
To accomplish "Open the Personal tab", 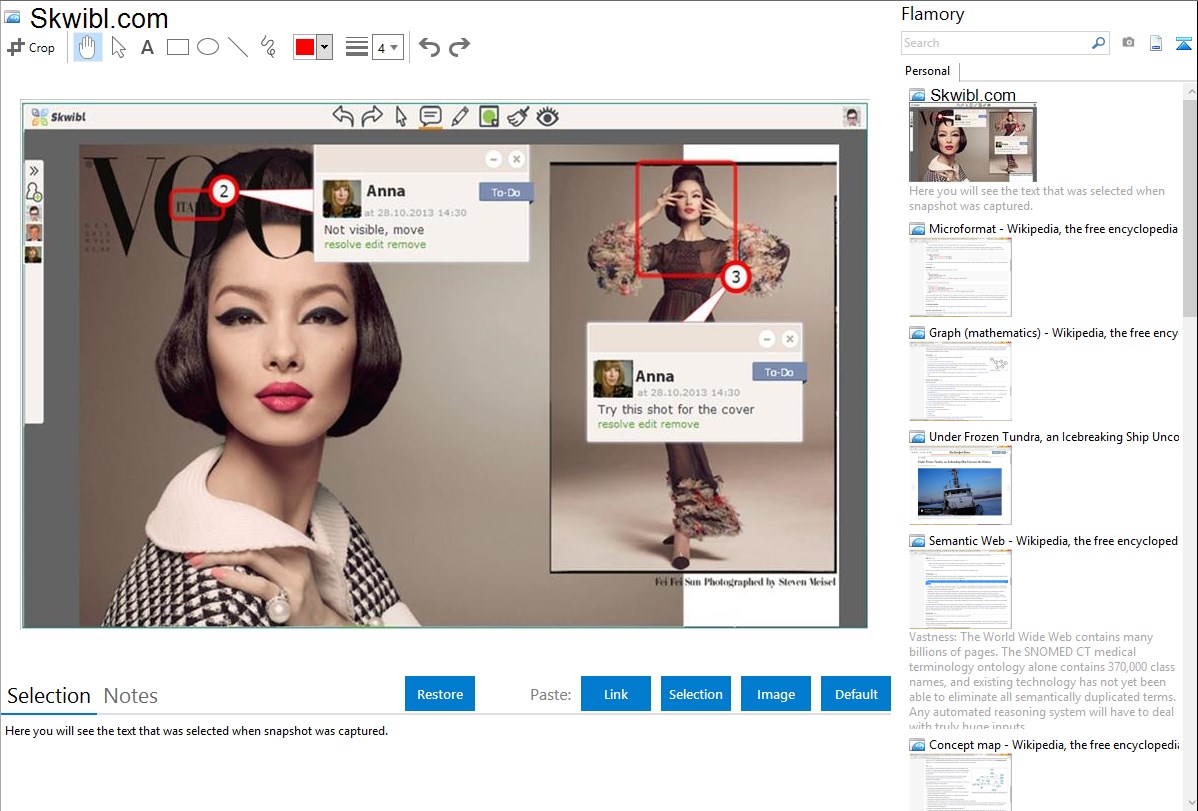I will 927,71.
